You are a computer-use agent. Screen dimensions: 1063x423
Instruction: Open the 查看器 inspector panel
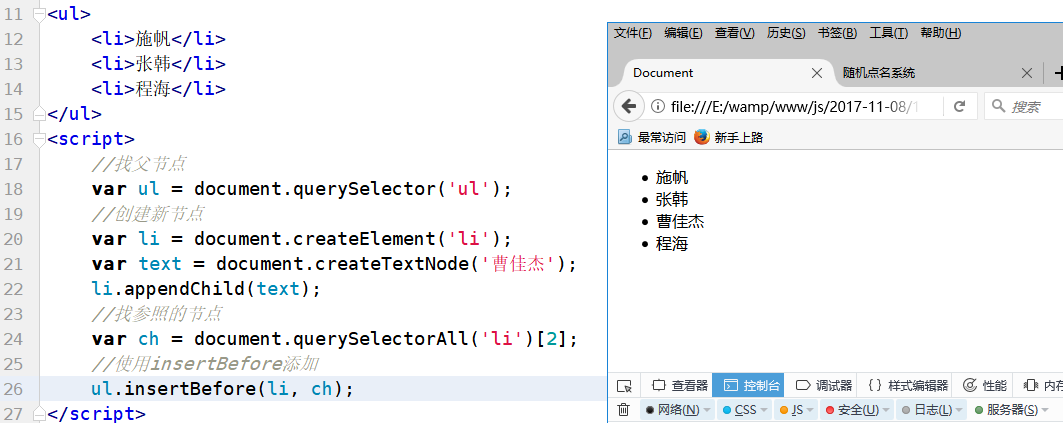pos(680,385)
